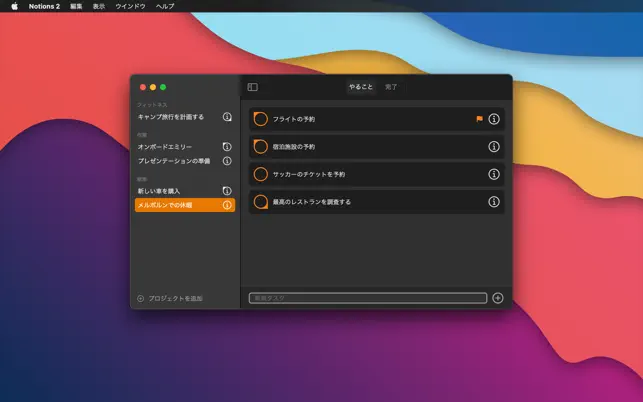Open info for キャンプ旅行を計画する project
The height and width of the screenshot is (402, 643).
[227, 117]
